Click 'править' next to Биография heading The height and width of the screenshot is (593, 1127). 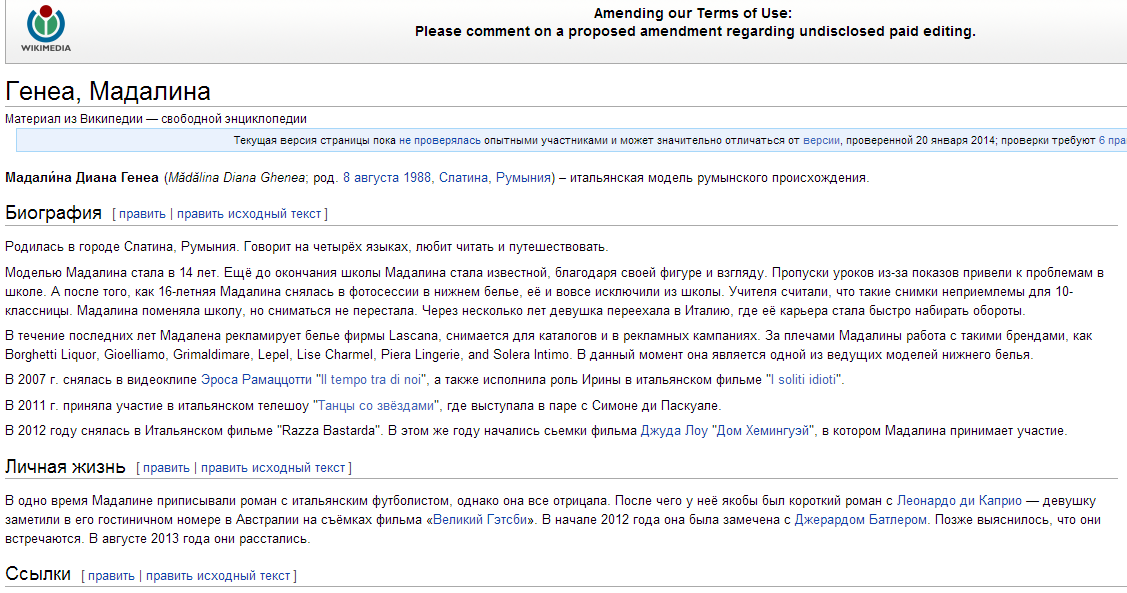pos(142,214)
